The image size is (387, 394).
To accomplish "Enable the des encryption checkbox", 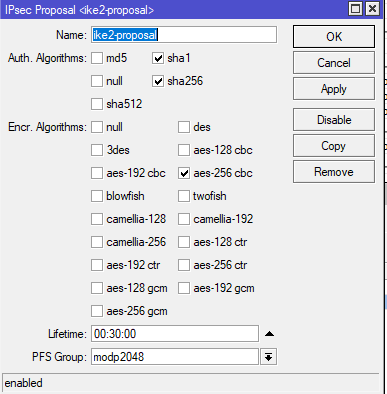I will (184, 127).
